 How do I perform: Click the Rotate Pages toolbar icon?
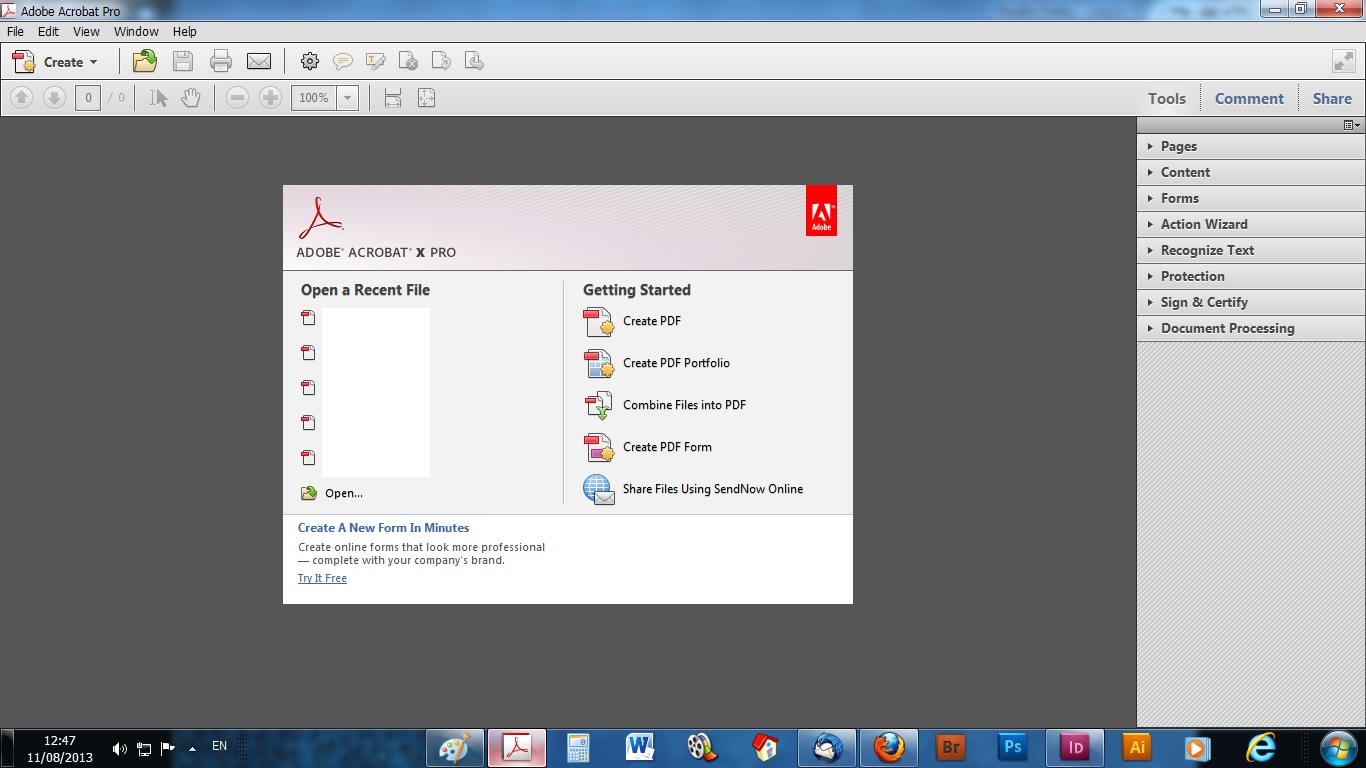pyautogui.click(x=441, y=61)
